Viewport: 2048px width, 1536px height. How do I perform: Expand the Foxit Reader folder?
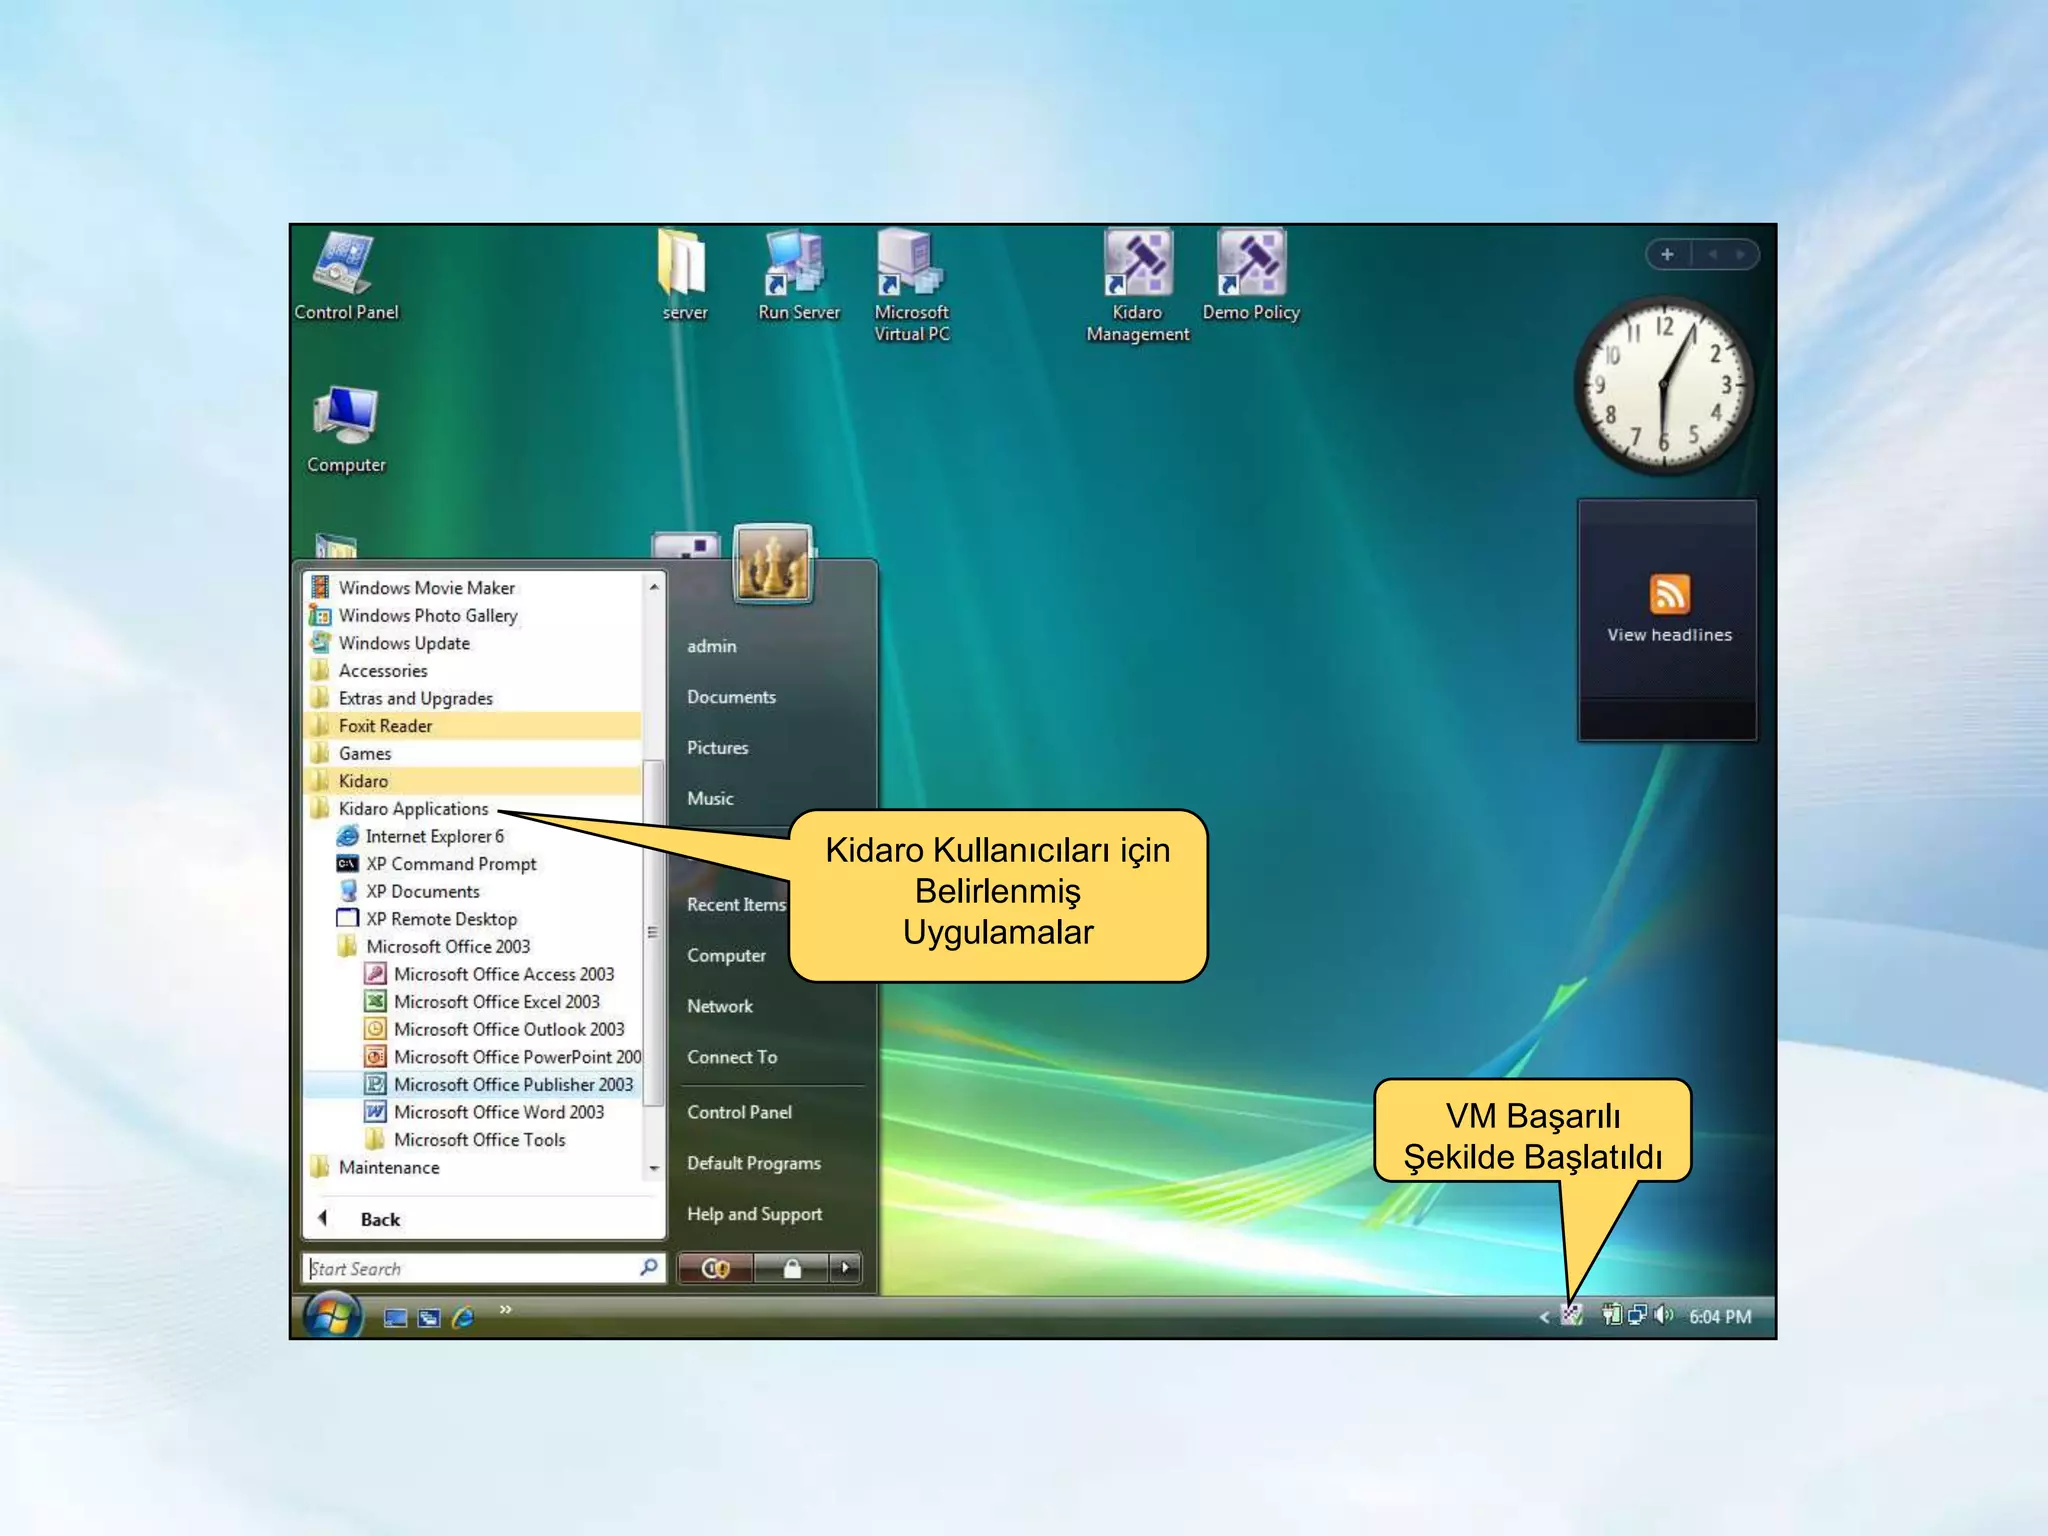click(x=472, y=726)
